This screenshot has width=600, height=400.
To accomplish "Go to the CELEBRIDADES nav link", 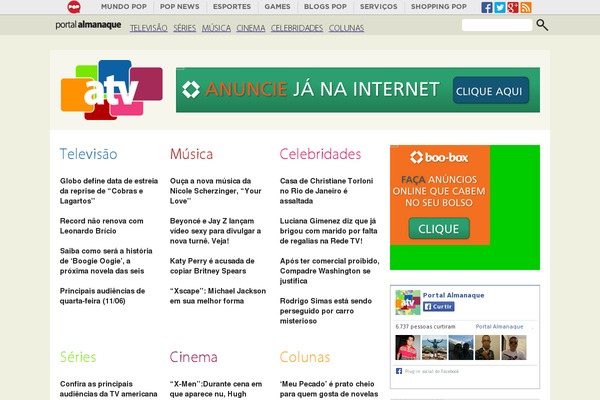I will pyautogui.click(x=297, y=28).
